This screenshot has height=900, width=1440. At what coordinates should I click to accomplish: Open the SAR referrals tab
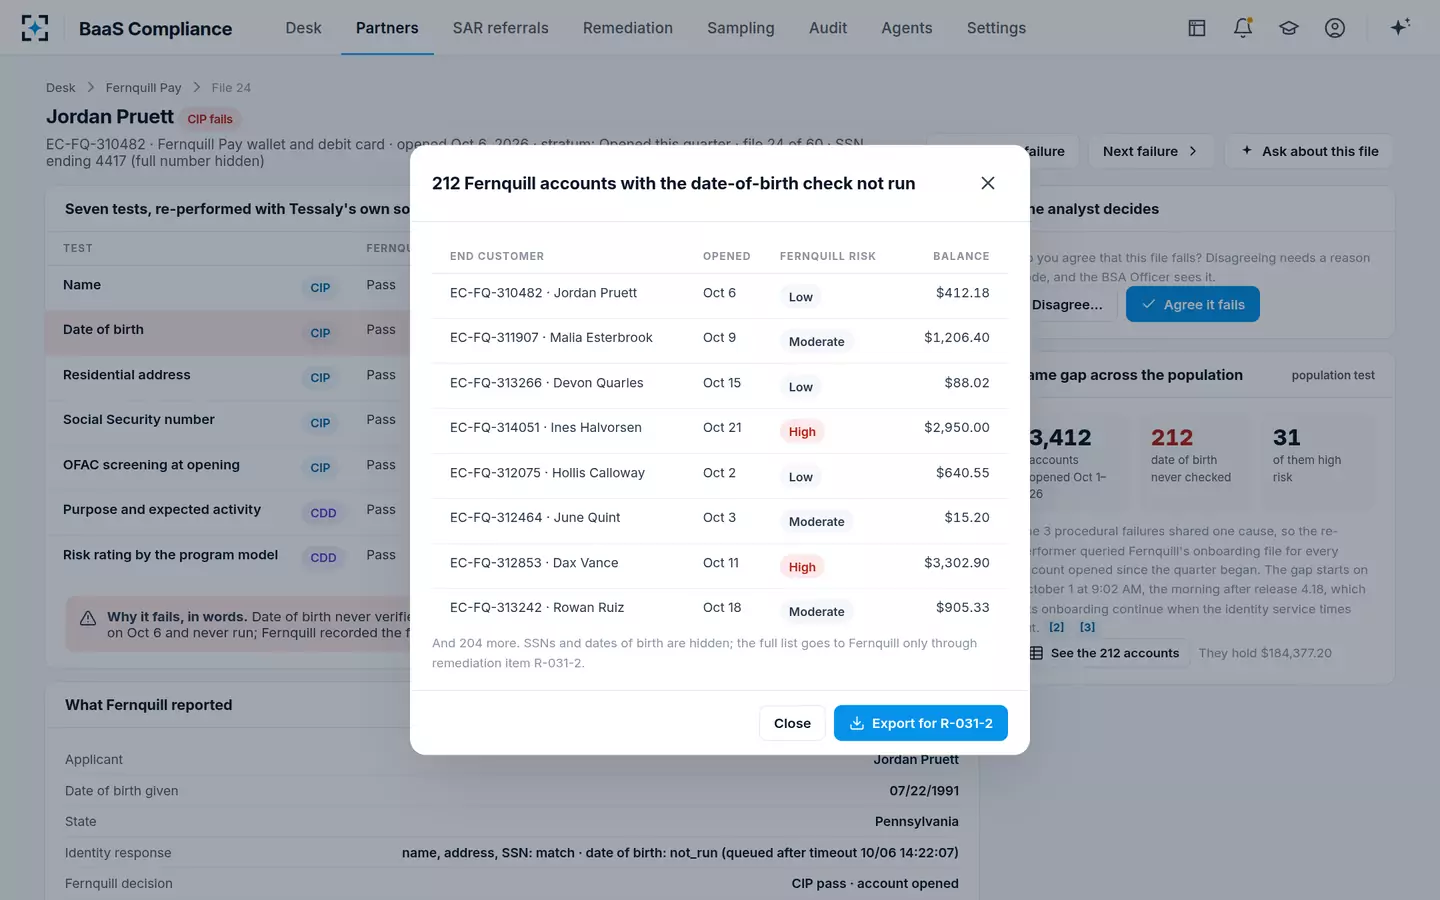click(501, 28)
